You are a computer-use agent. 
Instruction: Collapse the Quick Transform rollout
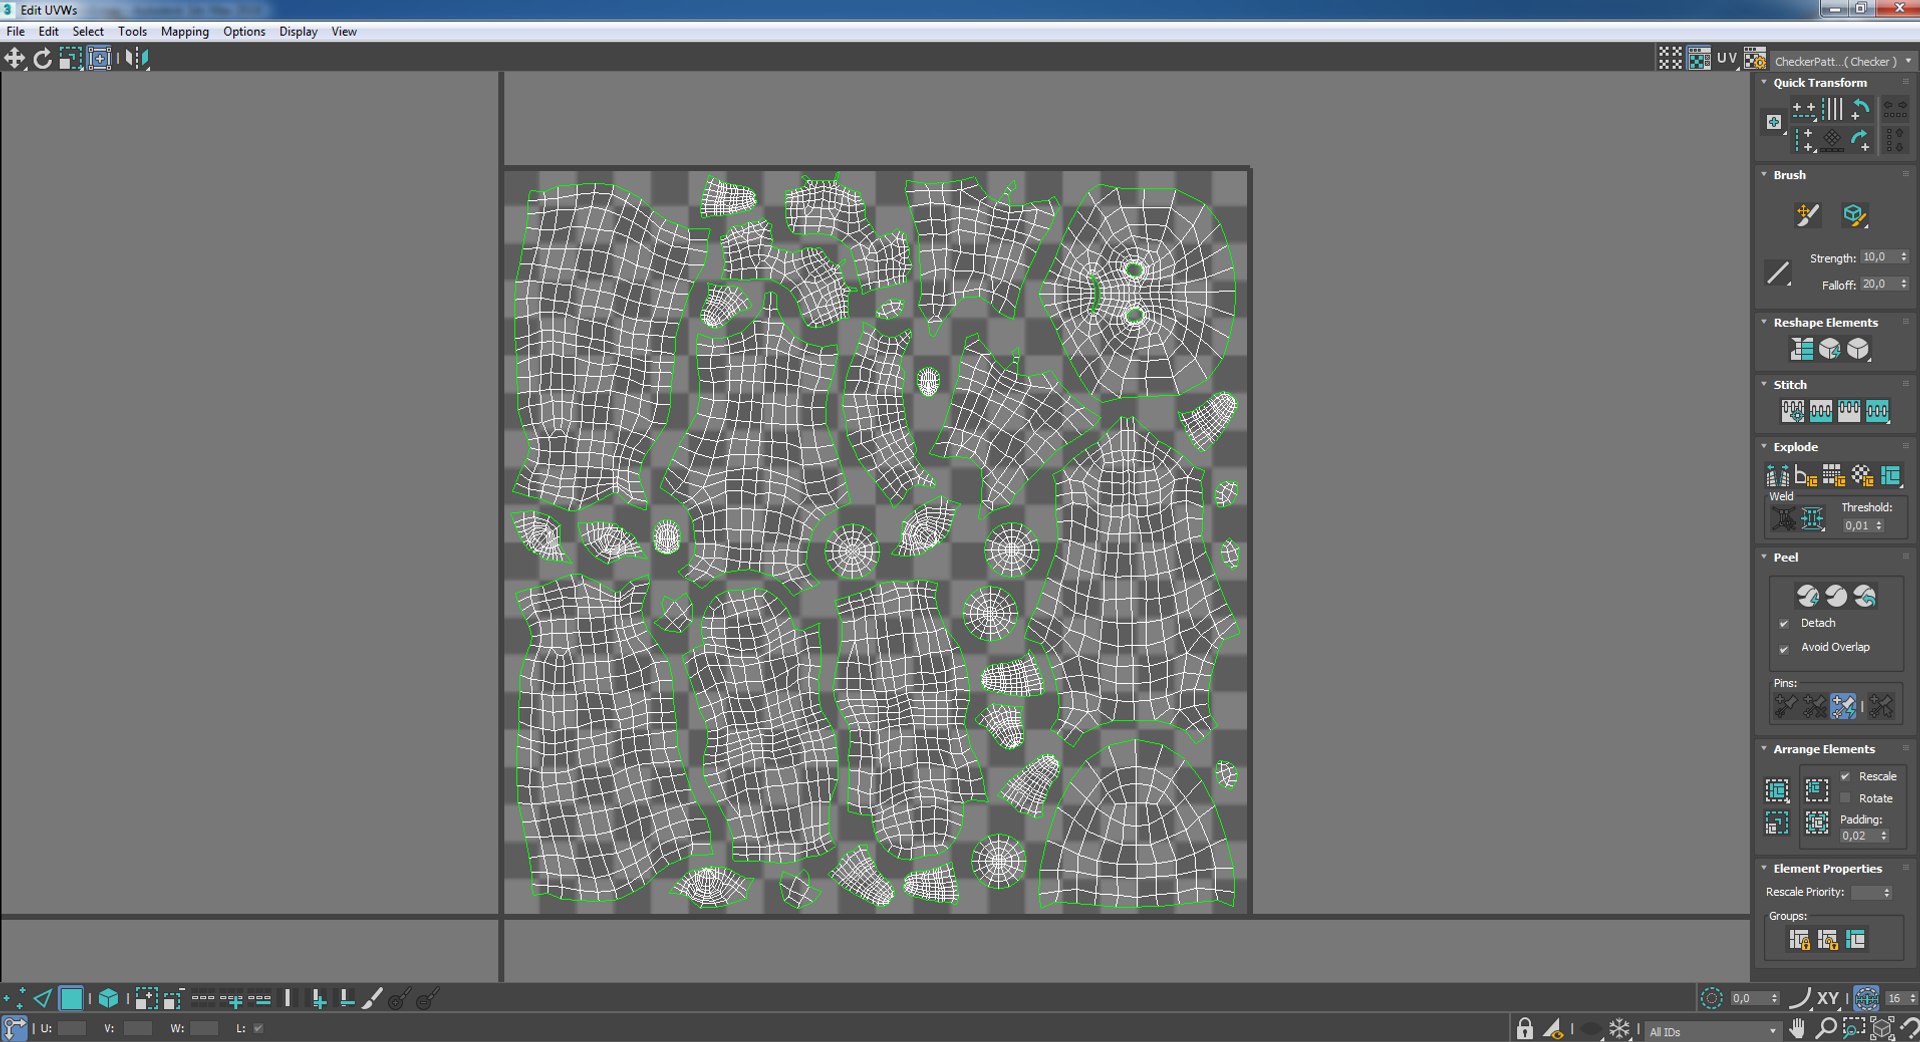pyautogui.click(x=1820, y=83)
